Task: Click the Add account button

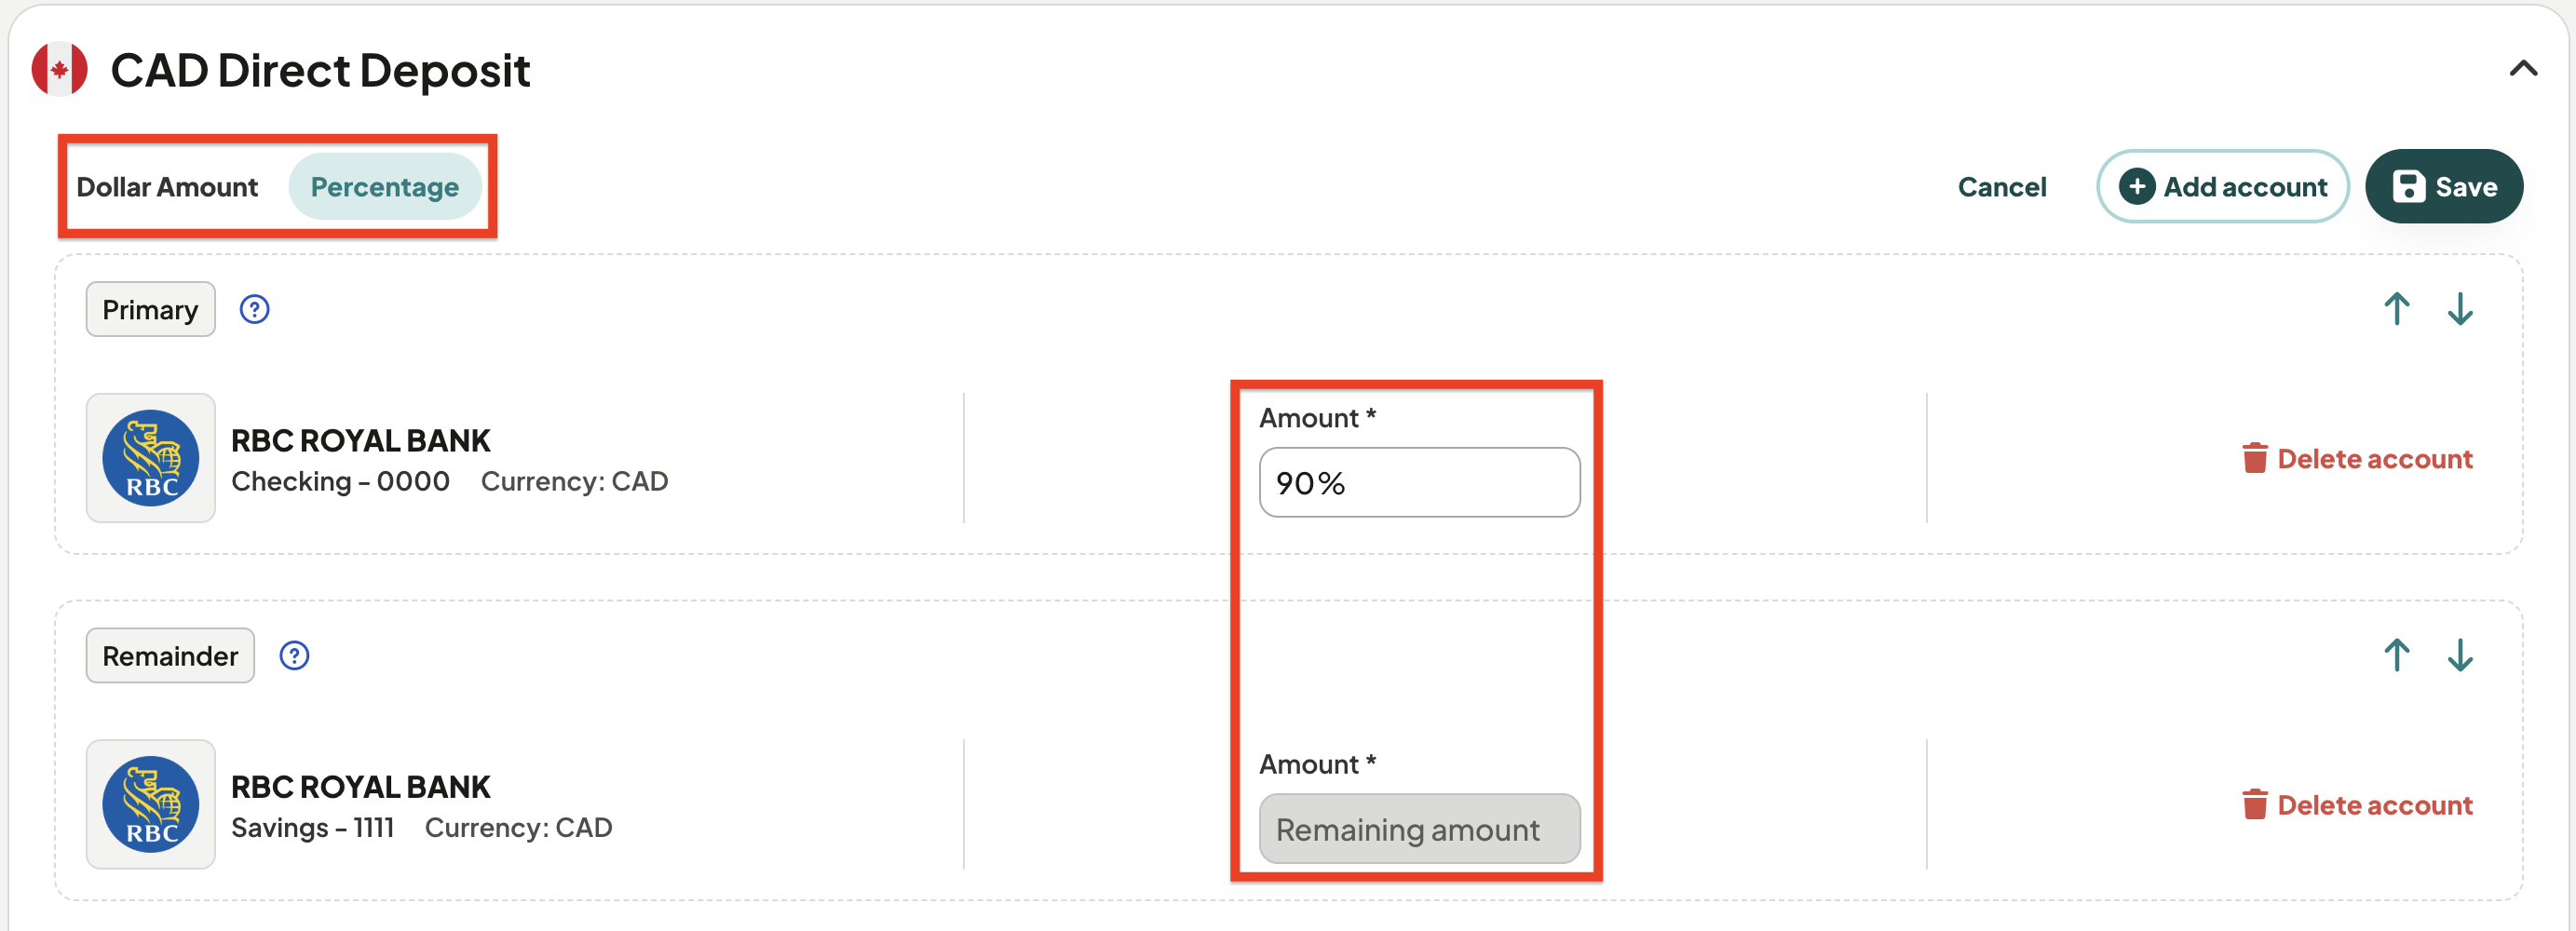Action: [2222, 187]
